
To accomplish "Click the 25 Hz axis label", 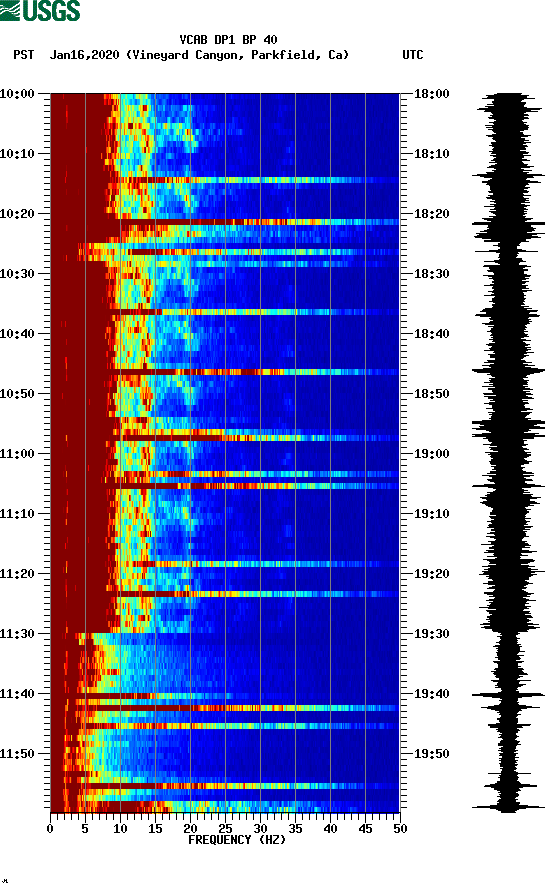I will [x=225, y=829].
